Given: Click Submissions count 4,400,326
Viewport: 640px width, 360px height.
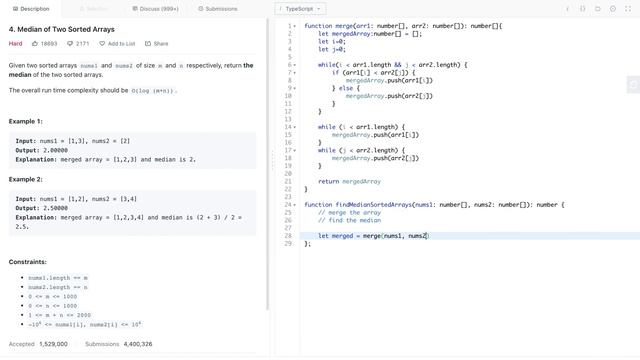Looking at the screenshot, I should [x=138, y=344].
